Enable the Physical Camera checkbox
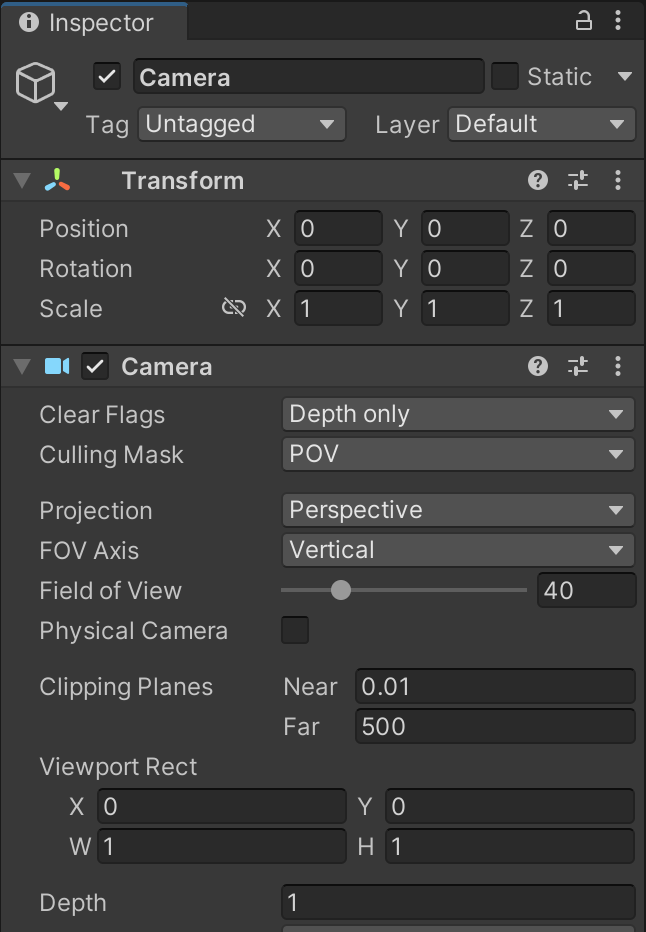The image size is (646, 932). coord(295,631)
